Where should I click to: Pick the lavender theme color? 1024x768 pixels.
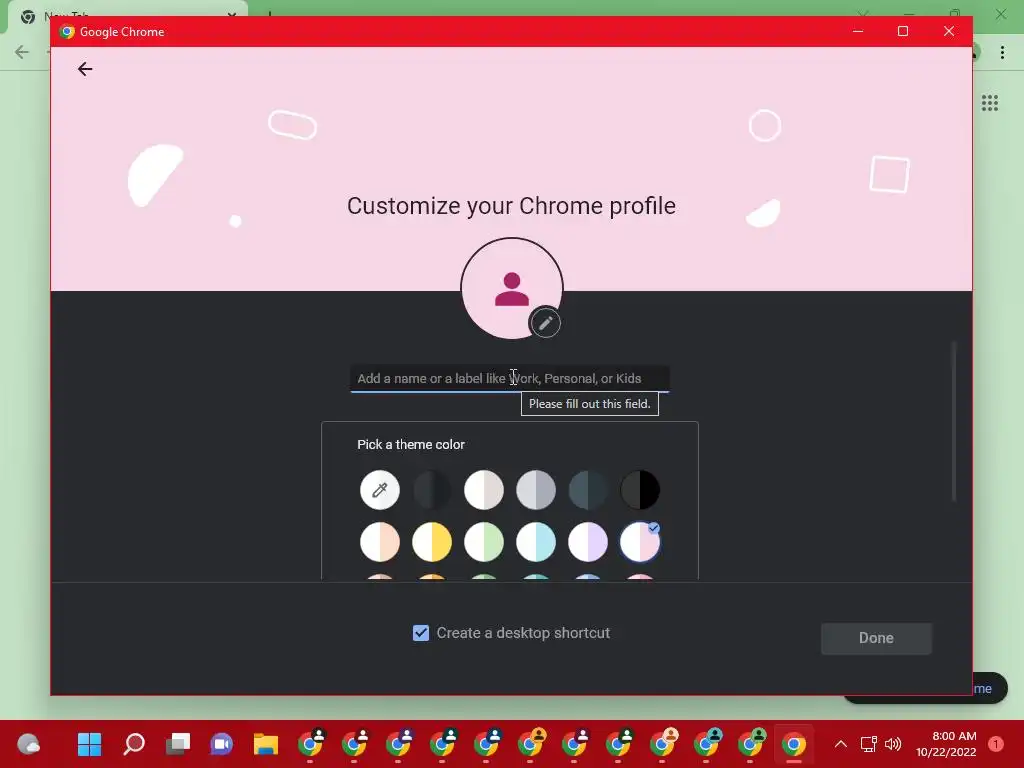click(588, 541)
